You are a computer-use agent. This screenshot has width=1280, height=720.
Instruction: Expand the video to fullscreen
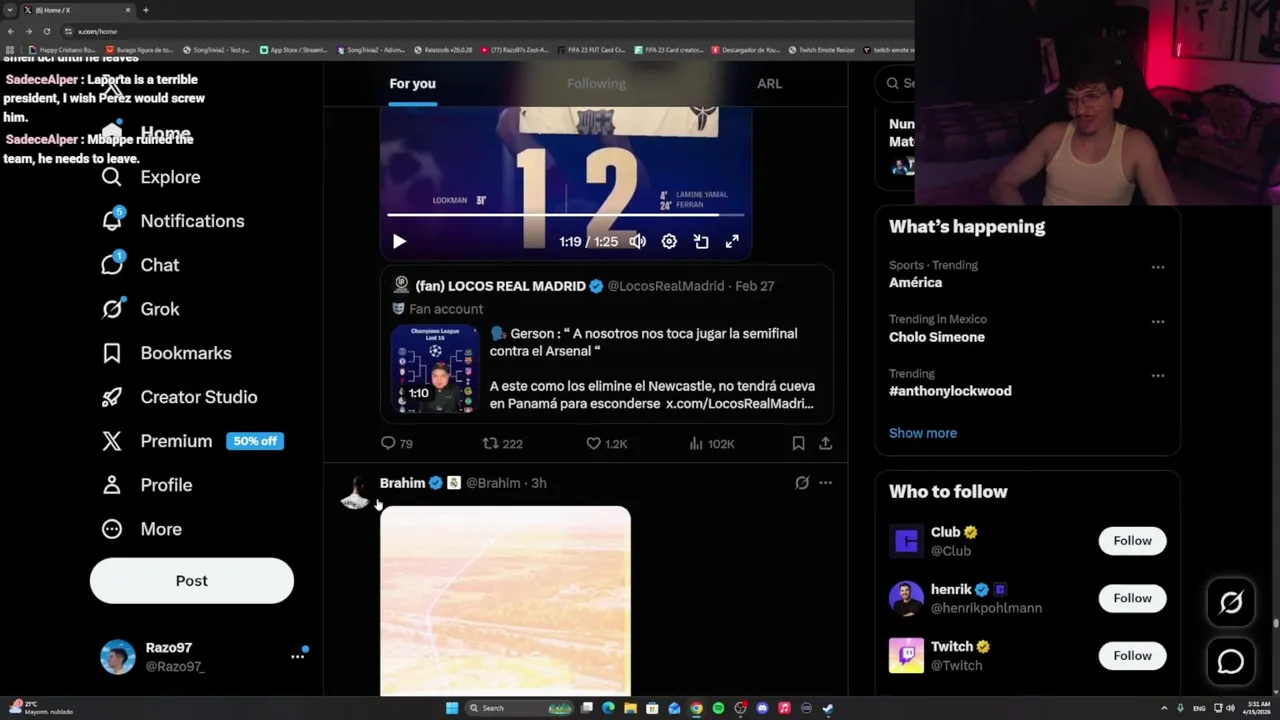[x=732, y=241]
